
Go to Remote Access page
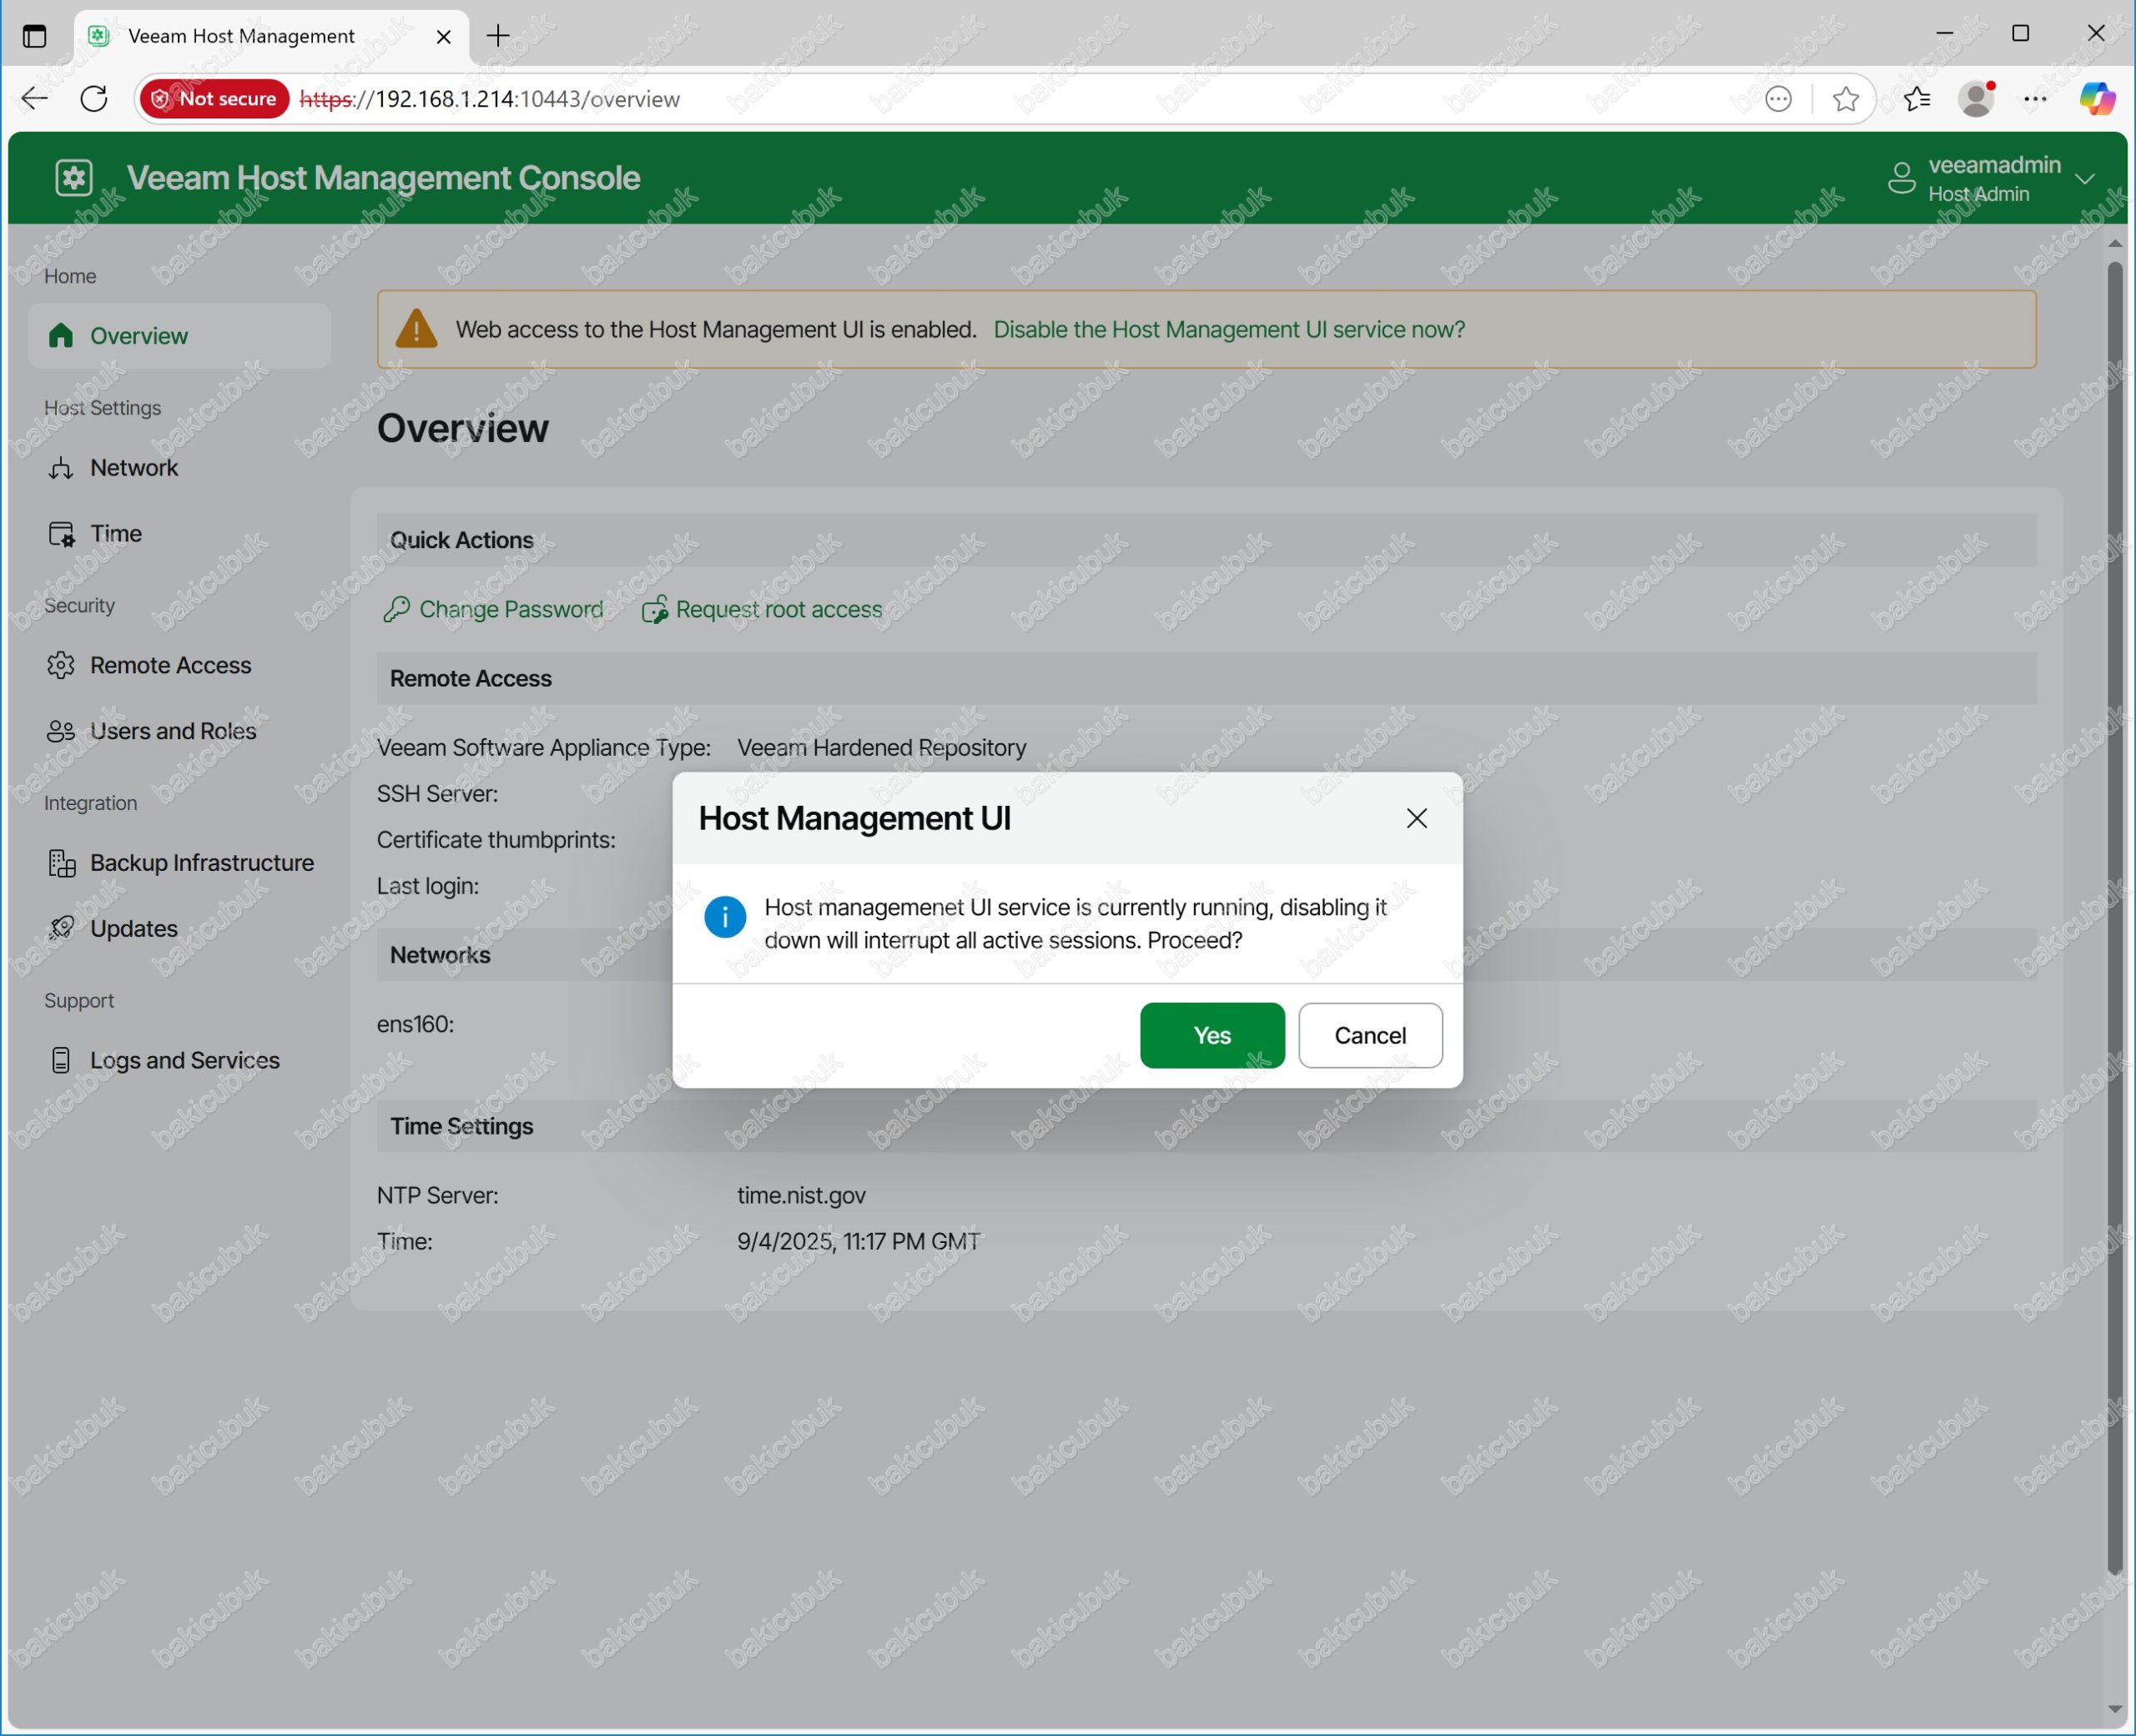[180, 665]
